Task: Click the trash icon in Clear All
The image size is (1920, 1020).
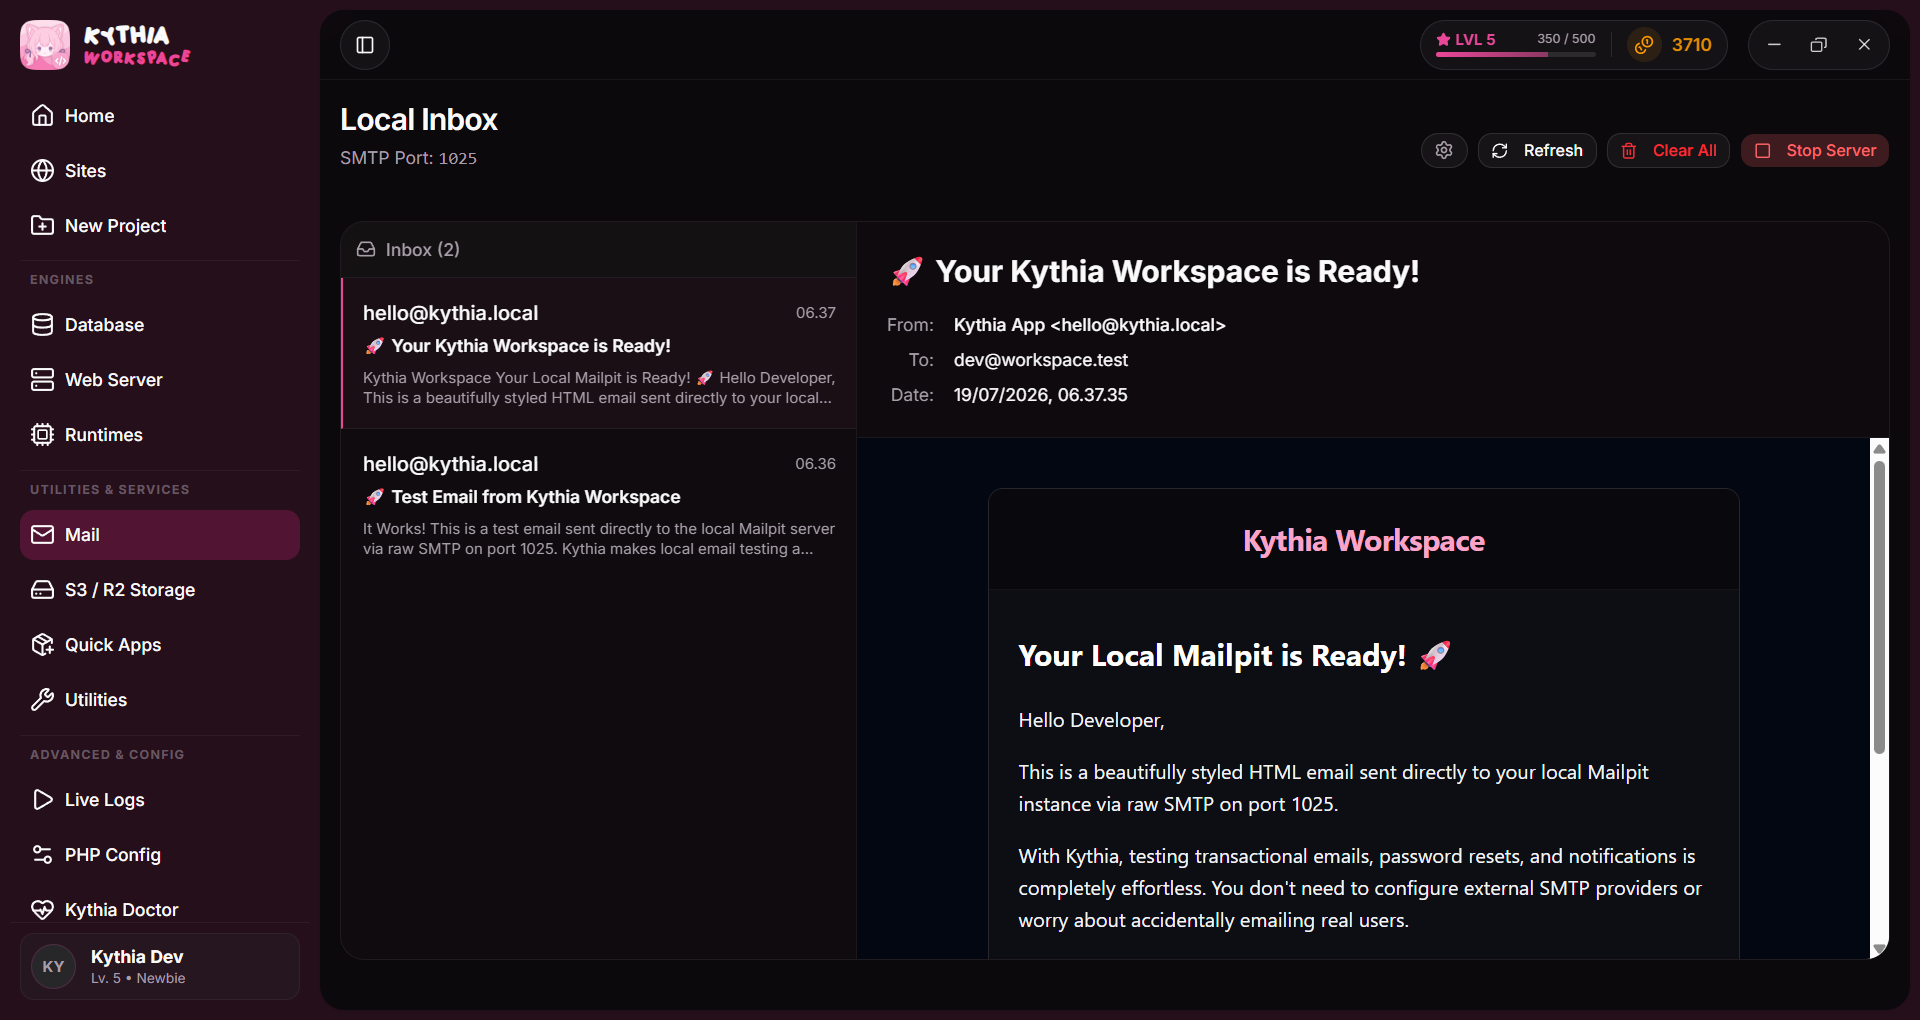Action: pos(1629,150)
